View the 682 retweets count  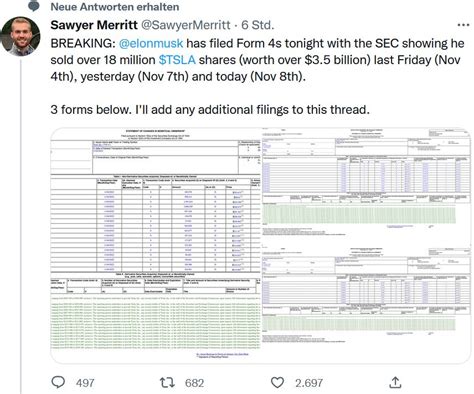click(x=194, y=383)
